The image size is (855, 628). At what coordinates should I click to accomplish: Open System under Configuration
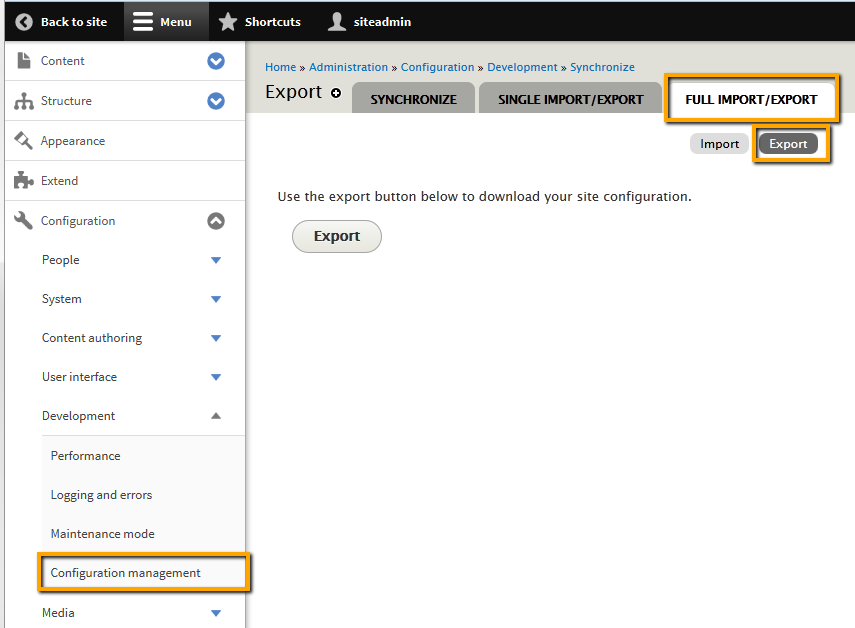coord(62,299)
